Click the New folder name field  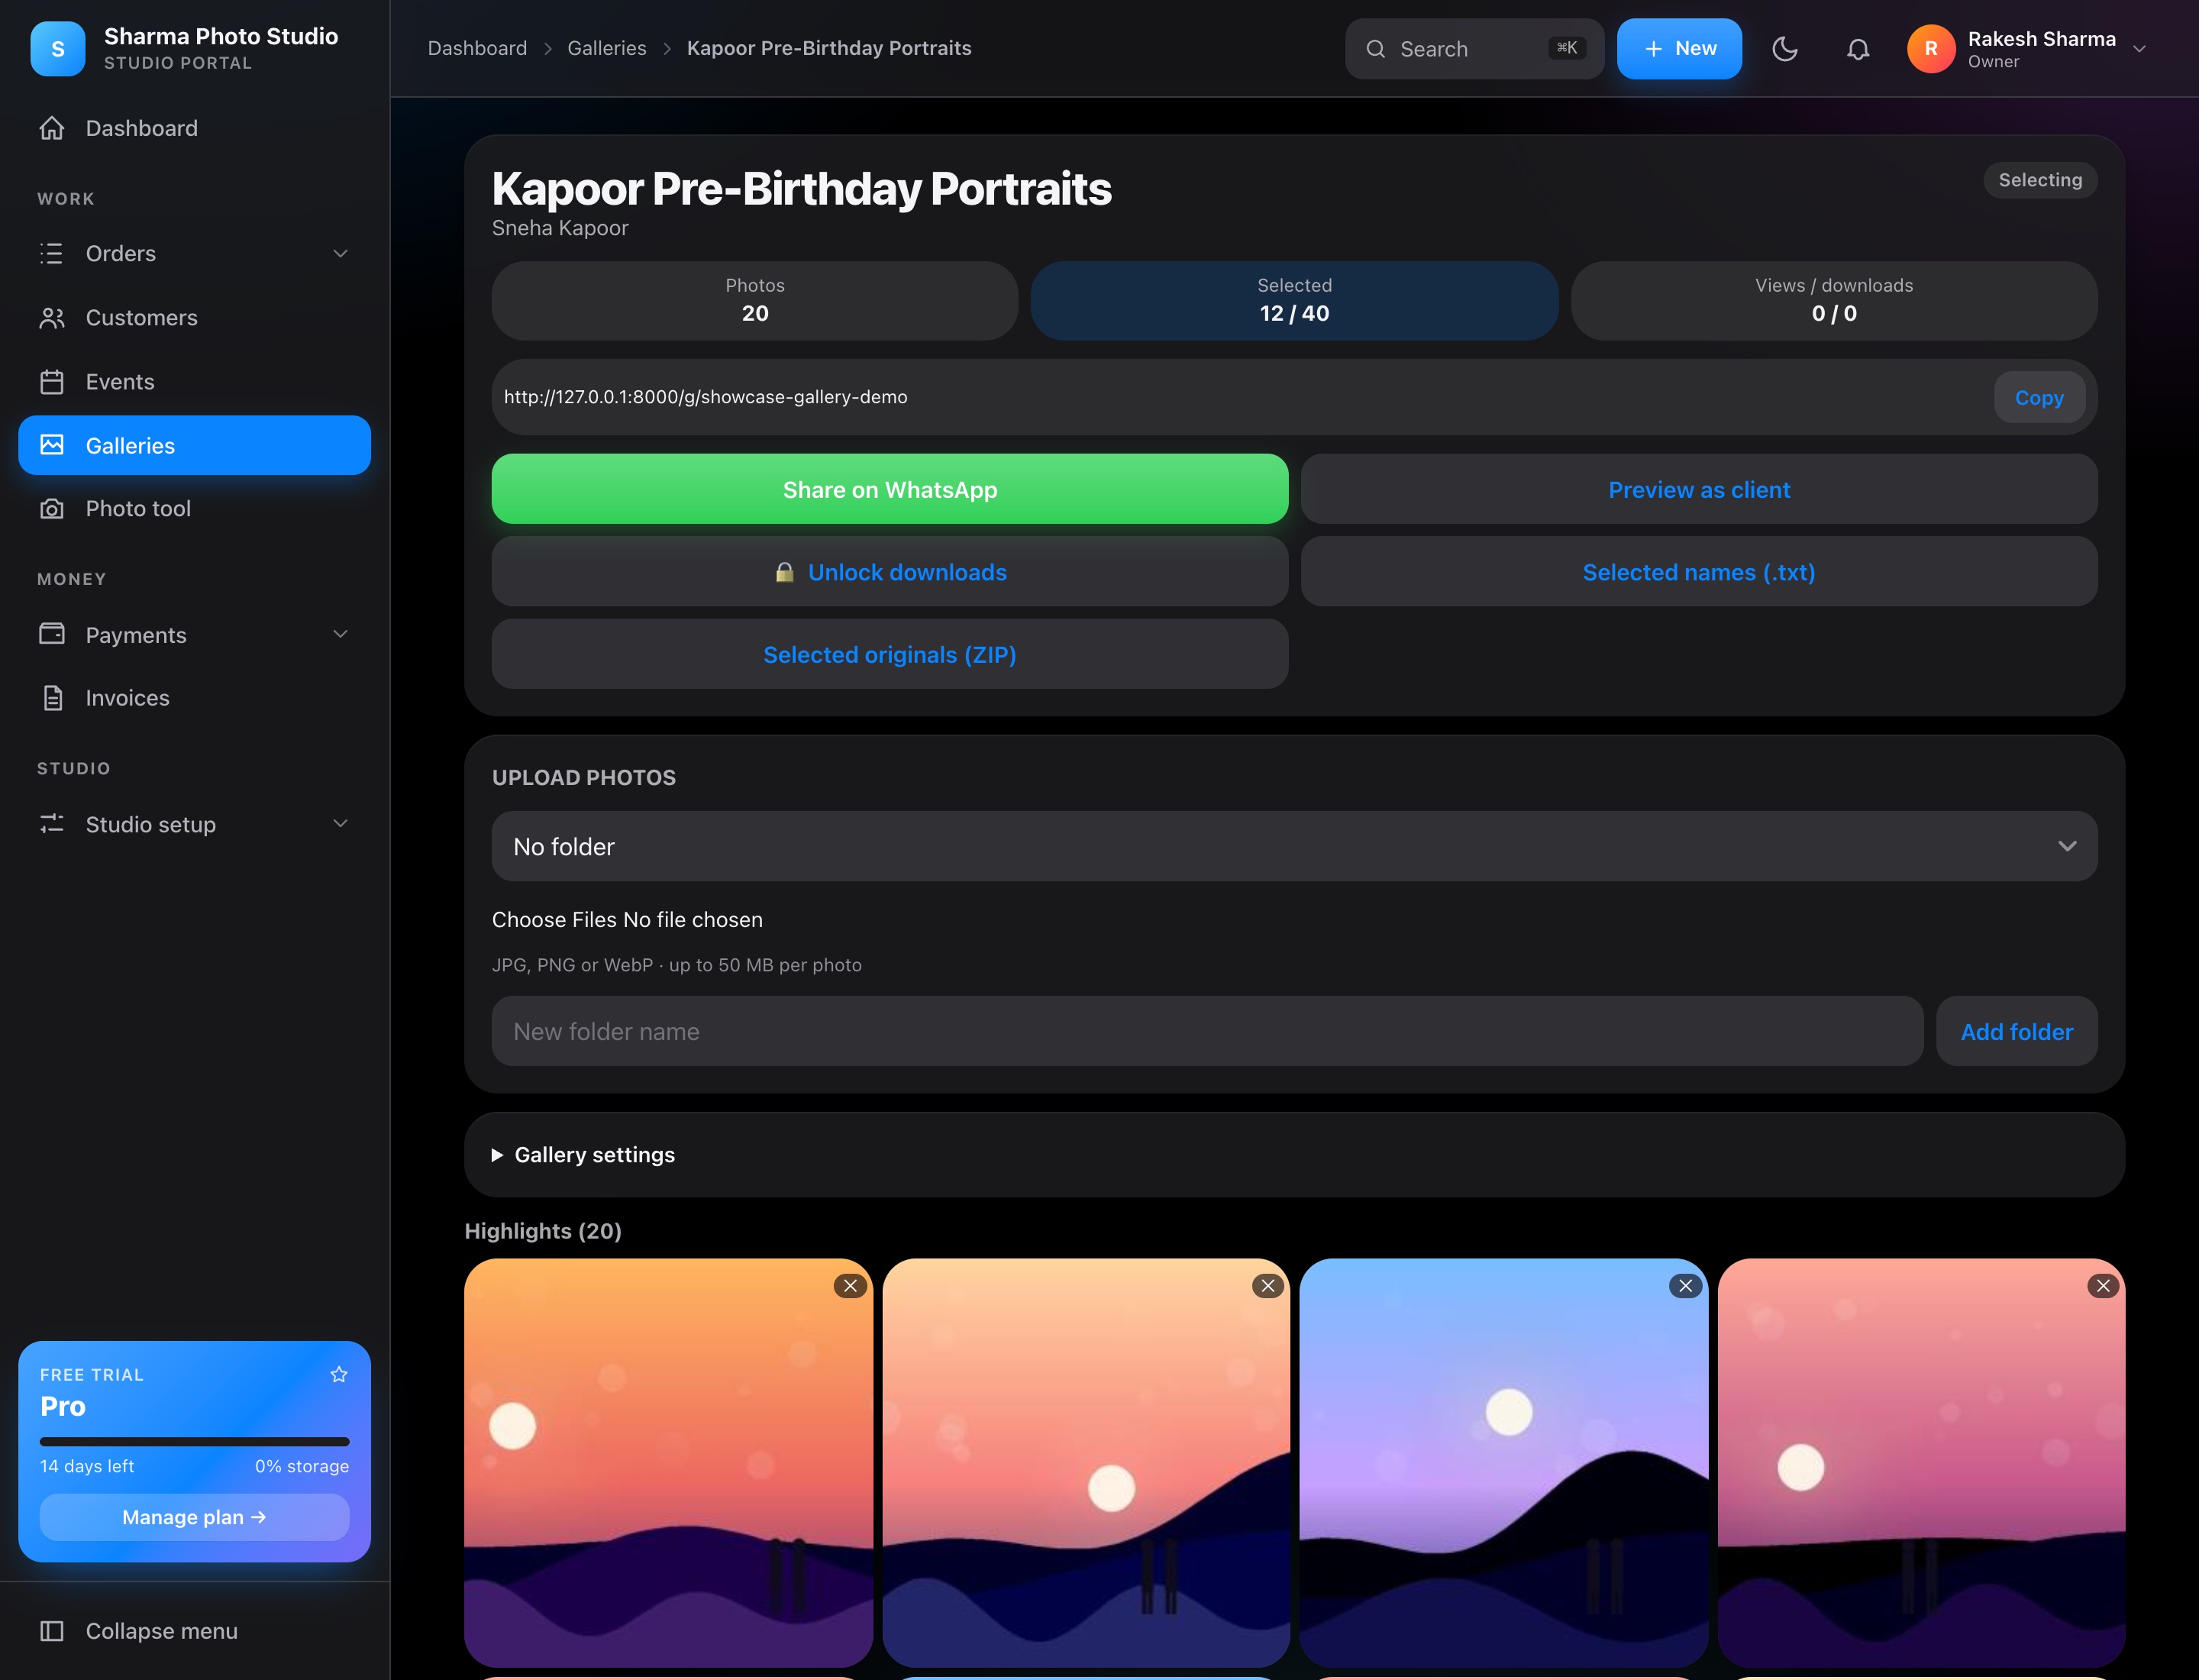coord(1207,1031)
